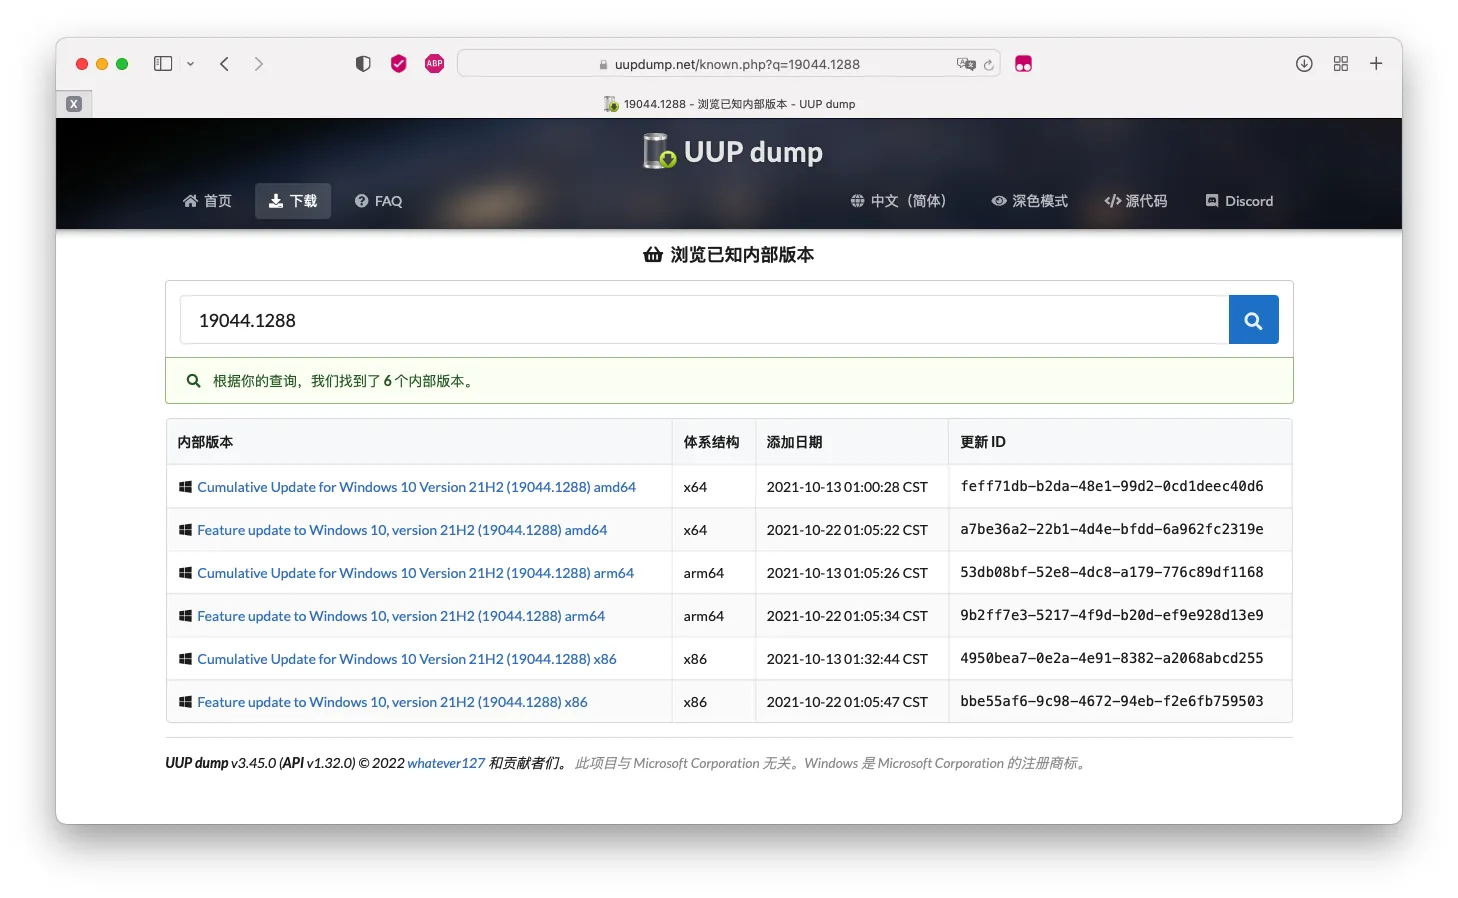
Task: Click the red shield checkmark extension icon
Action: coord(399,64)
